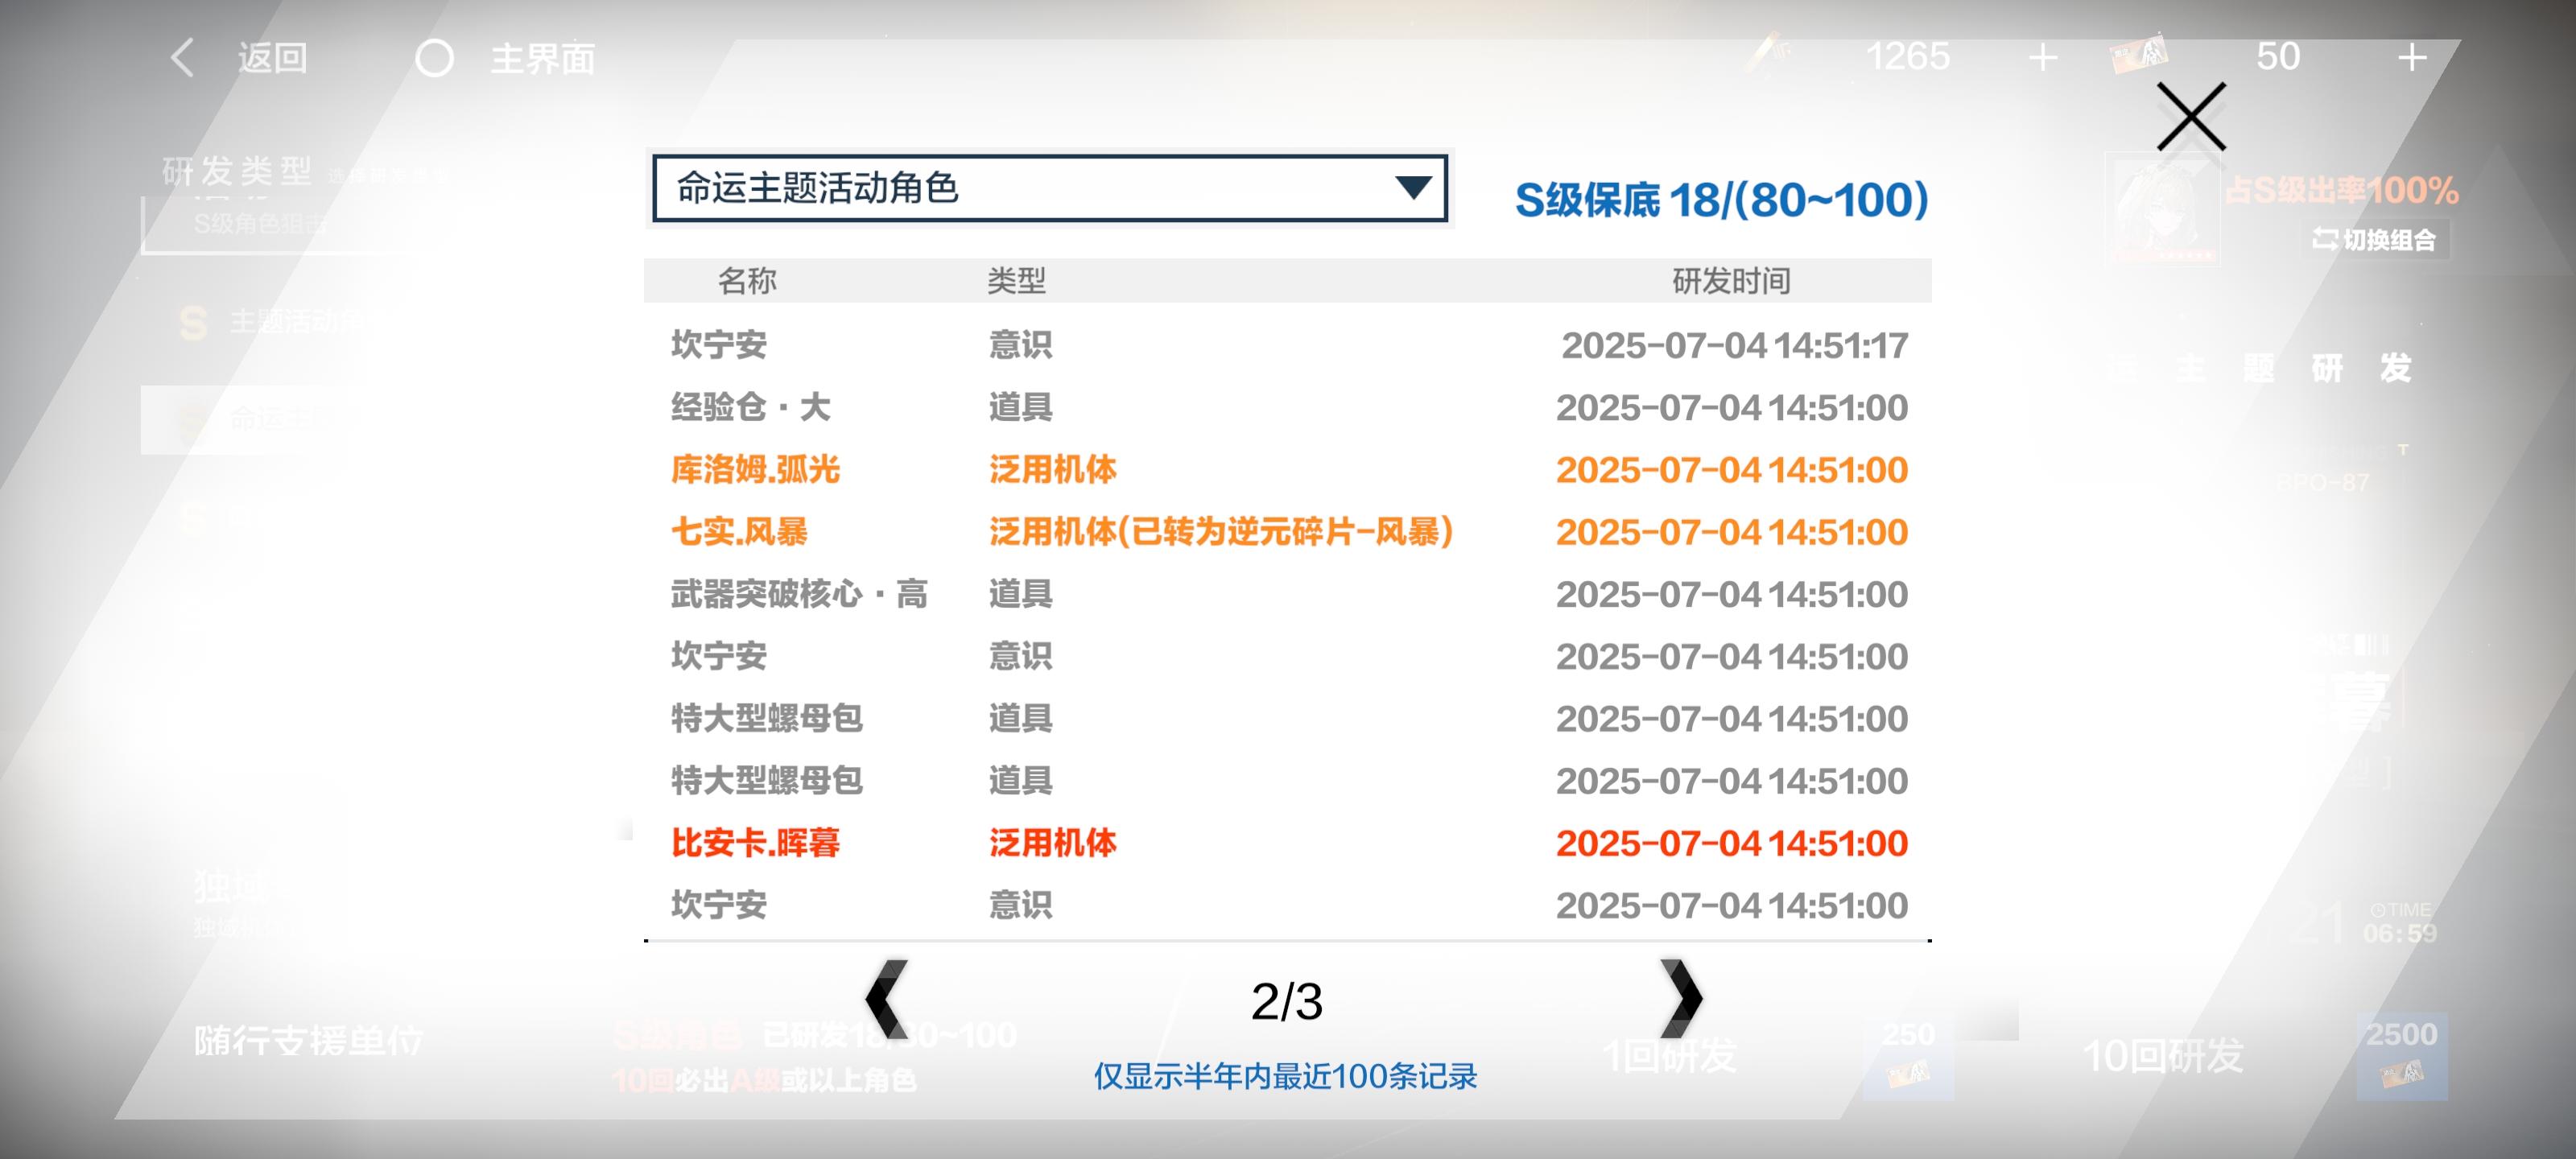This screenshot has height=1159, width=2576.
Task: Tap the 10回研发 button
Action: pyautogui.click(x=2162, y=1055)
